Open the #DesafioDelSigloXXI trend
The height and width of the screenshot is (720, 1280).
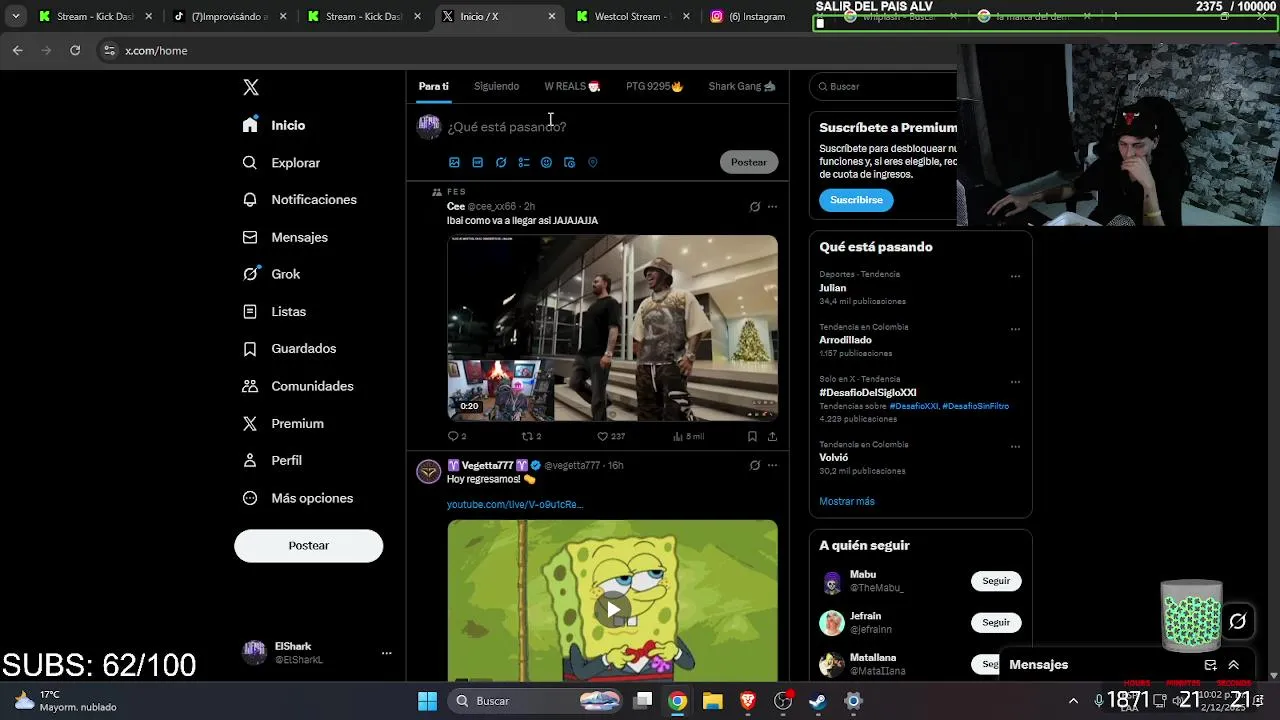point(867,393)
